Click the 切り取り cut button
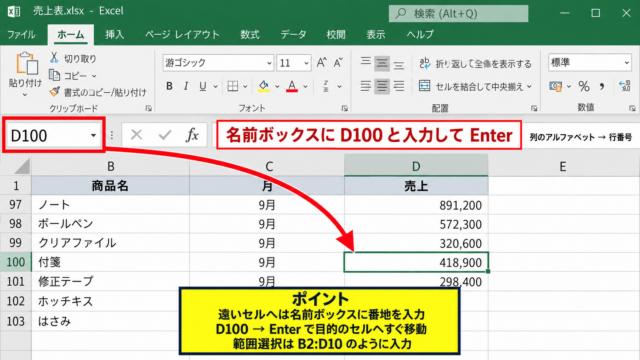 (x=73, y=58)
